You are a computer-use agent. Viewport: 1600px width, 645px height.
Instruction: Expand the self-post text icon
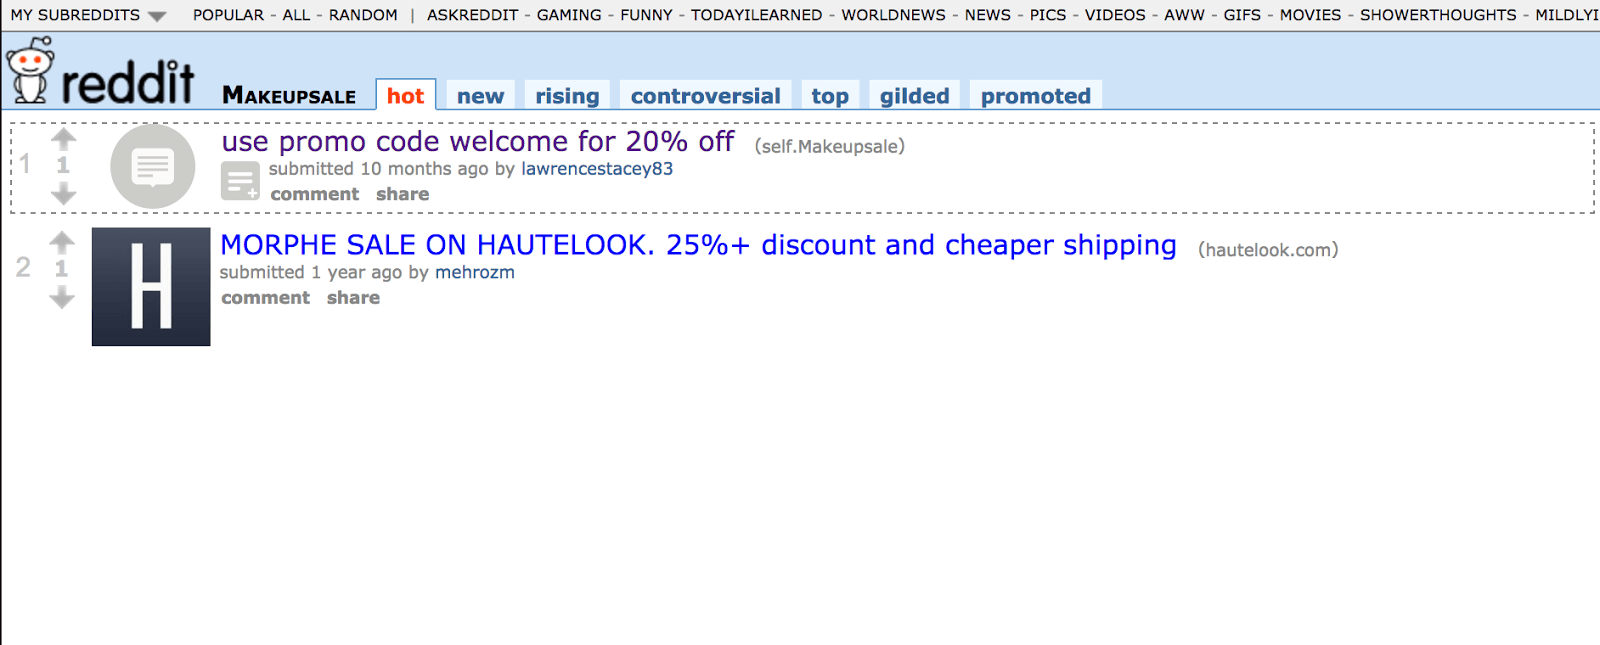(x=240, y=181)
